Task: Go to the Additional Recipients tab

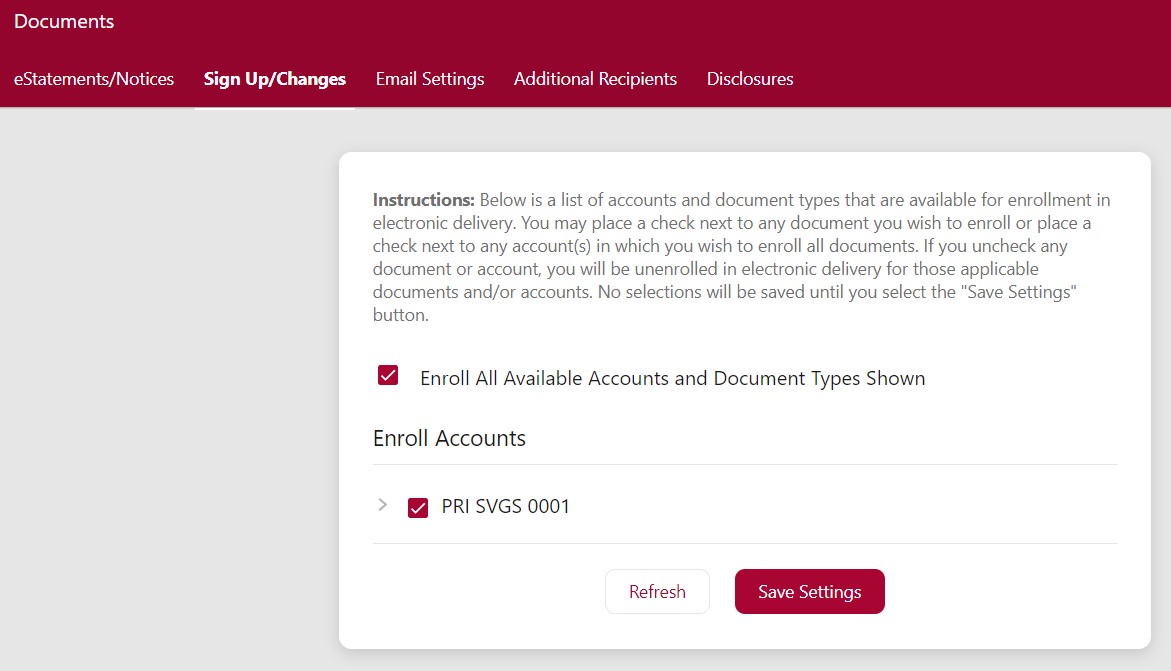Action: 595,79
